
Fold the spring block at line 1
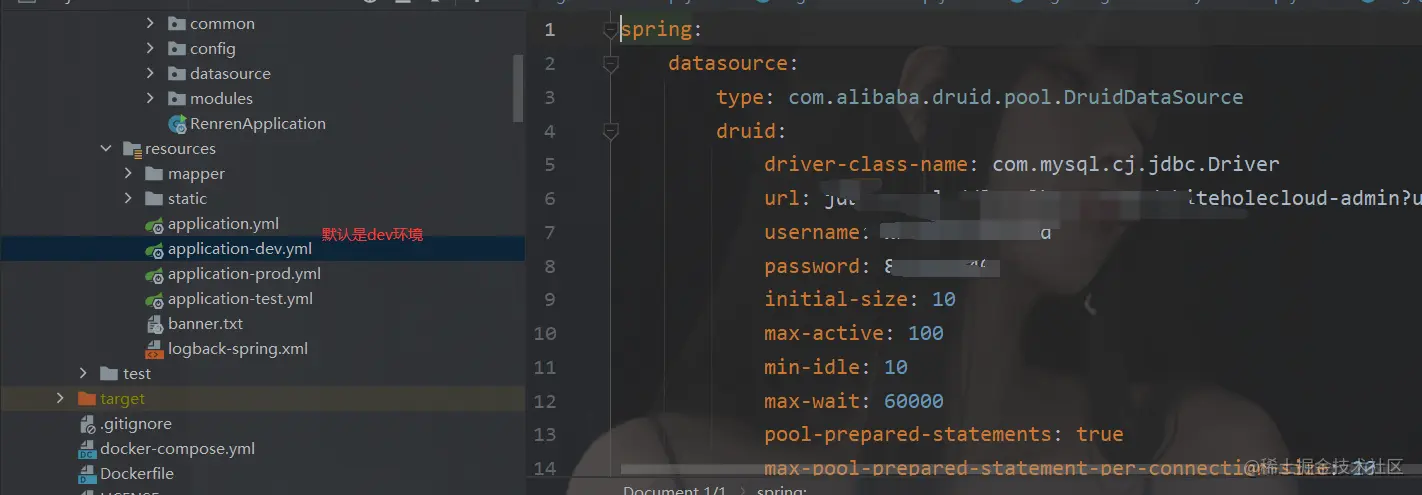611,30
